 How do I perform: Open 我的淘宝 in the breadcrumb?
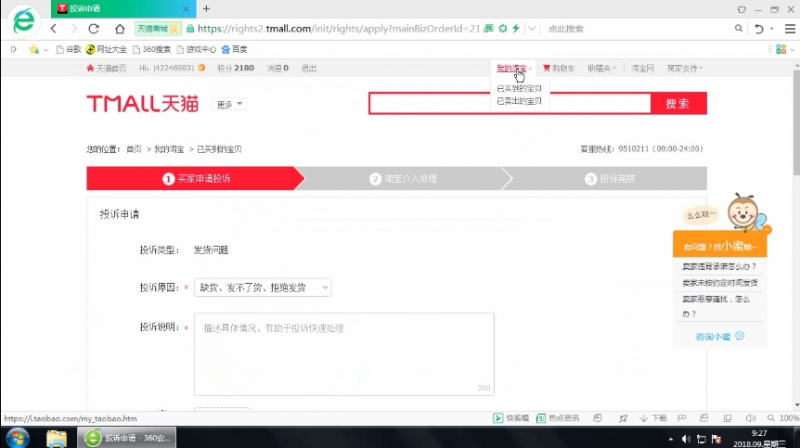click(169, 149)
